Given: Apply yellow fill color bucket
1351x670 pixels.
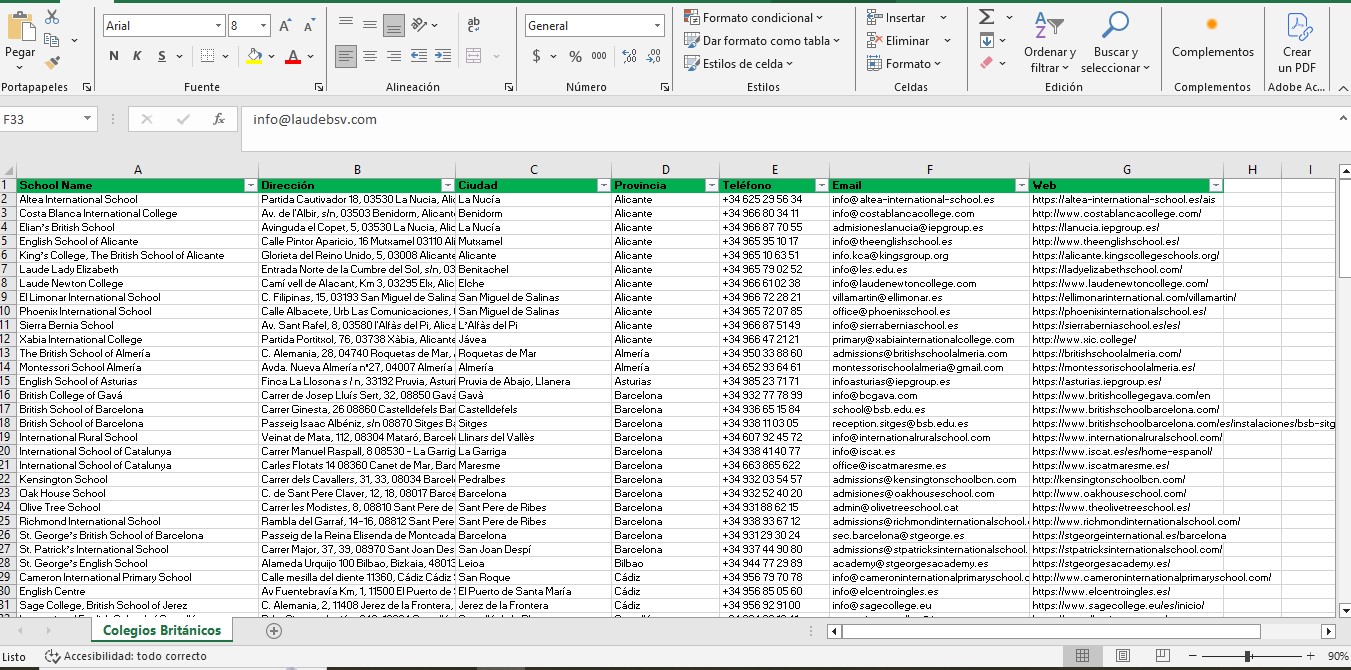Looking at the screenshot, I should pyautogui.click(x=254, y=56).
